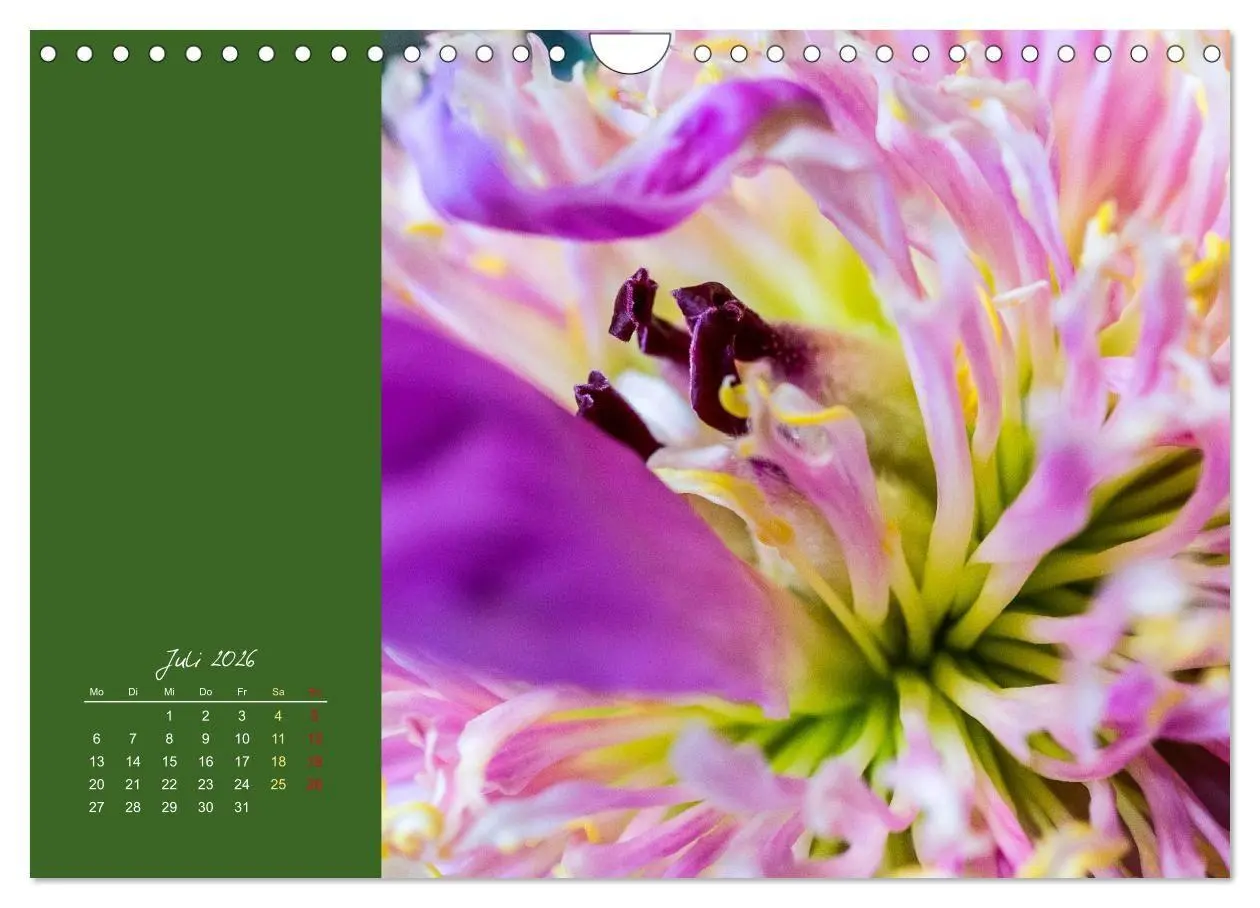Image resolution: width=1260 pixels, height=908 pixels.
Task: Select the 'Mi' weekday header
Action: coord(169,692)
